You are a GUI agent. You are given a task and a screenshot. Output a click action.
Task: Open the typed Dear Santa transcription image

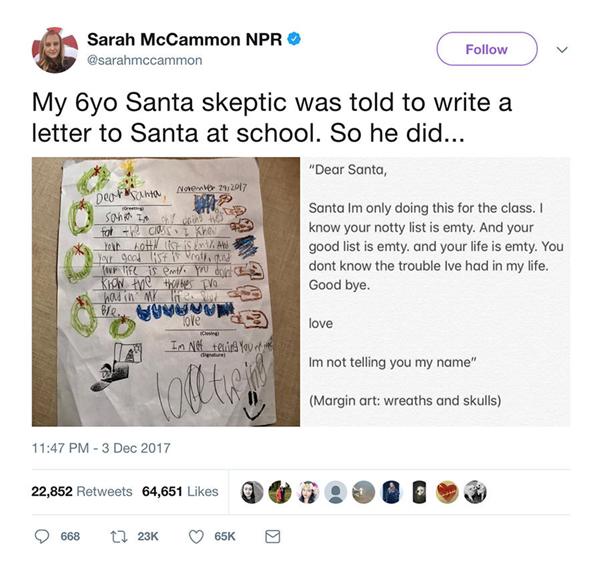pos(436,291)
